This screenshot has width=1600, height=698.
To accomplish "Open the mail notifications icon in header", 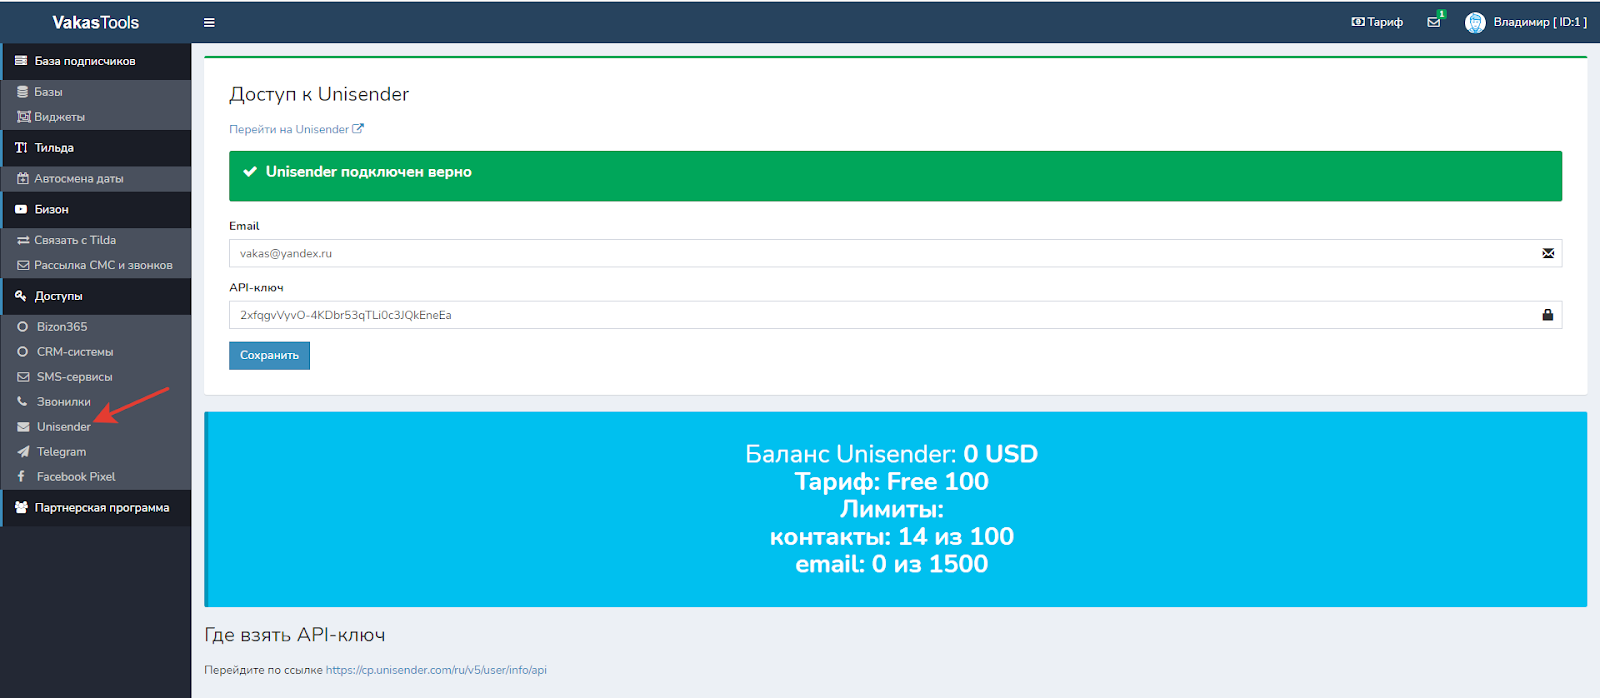I will tap(1434, 22).
